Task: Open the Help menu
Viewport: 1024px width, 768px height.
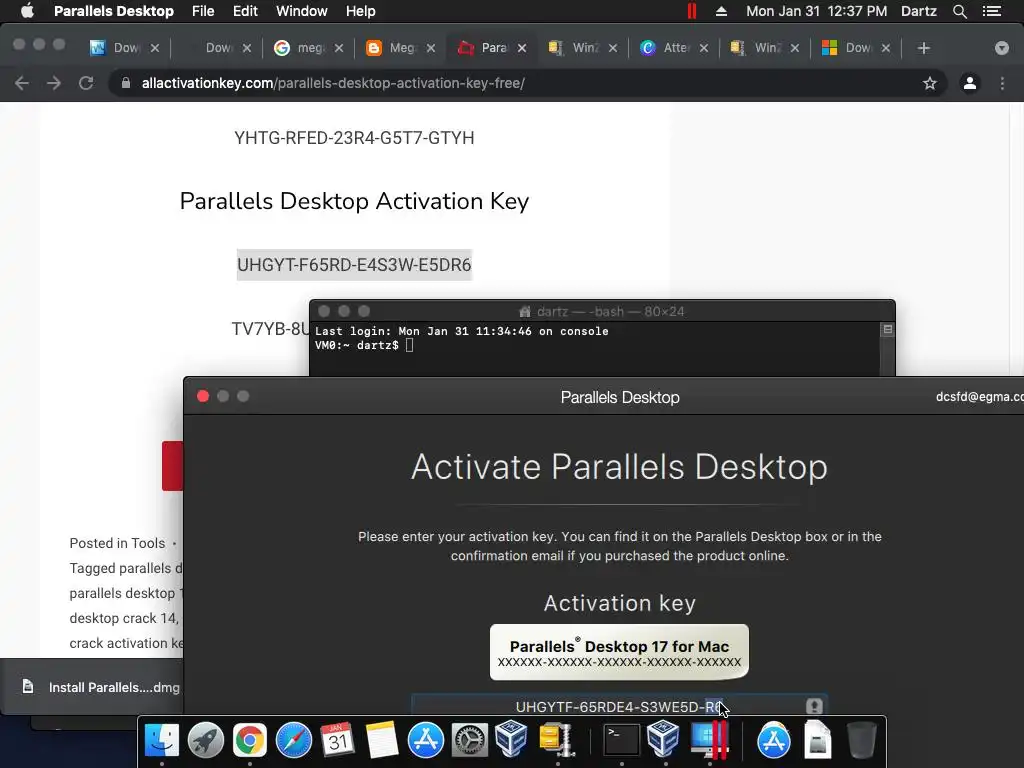Action: [360, 11]
